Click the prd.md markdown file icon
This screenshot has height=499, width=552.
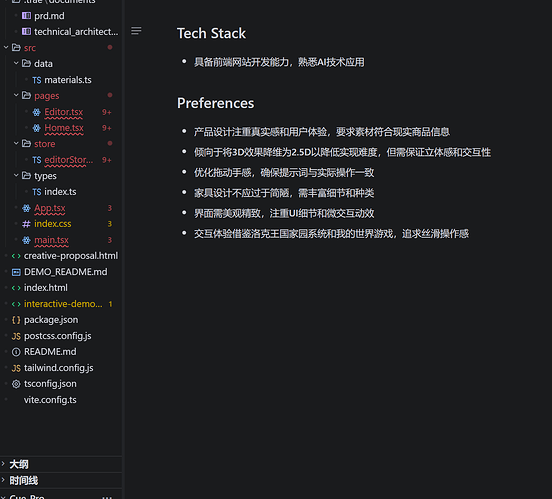click(x=26, y=16)
